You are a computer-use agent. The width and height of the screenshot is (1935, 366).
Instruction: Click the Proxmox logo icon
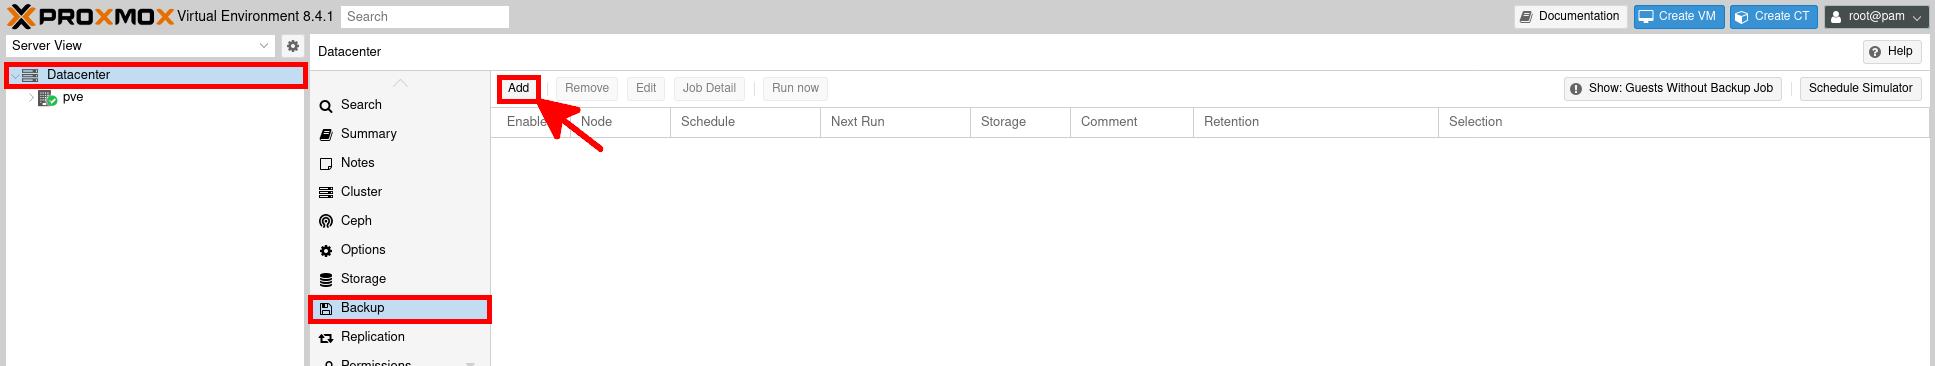[x=21, y=16]
